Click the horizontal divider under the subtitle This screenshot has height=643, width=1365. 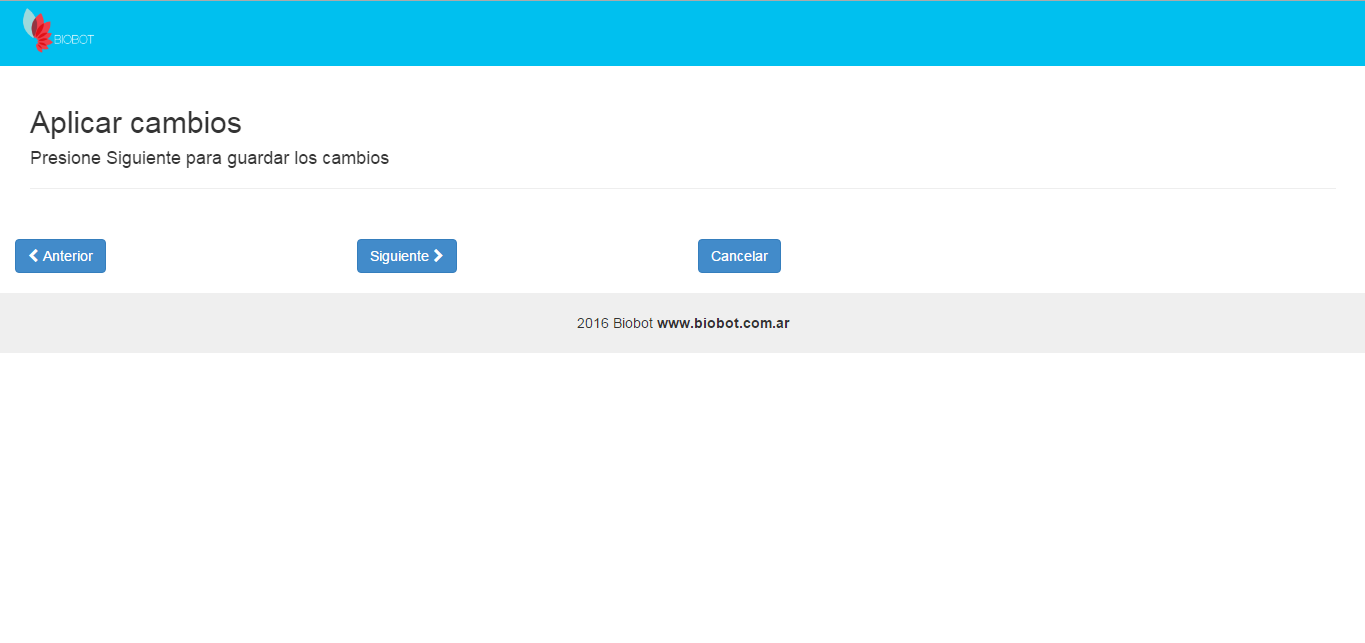click(682, 188)
